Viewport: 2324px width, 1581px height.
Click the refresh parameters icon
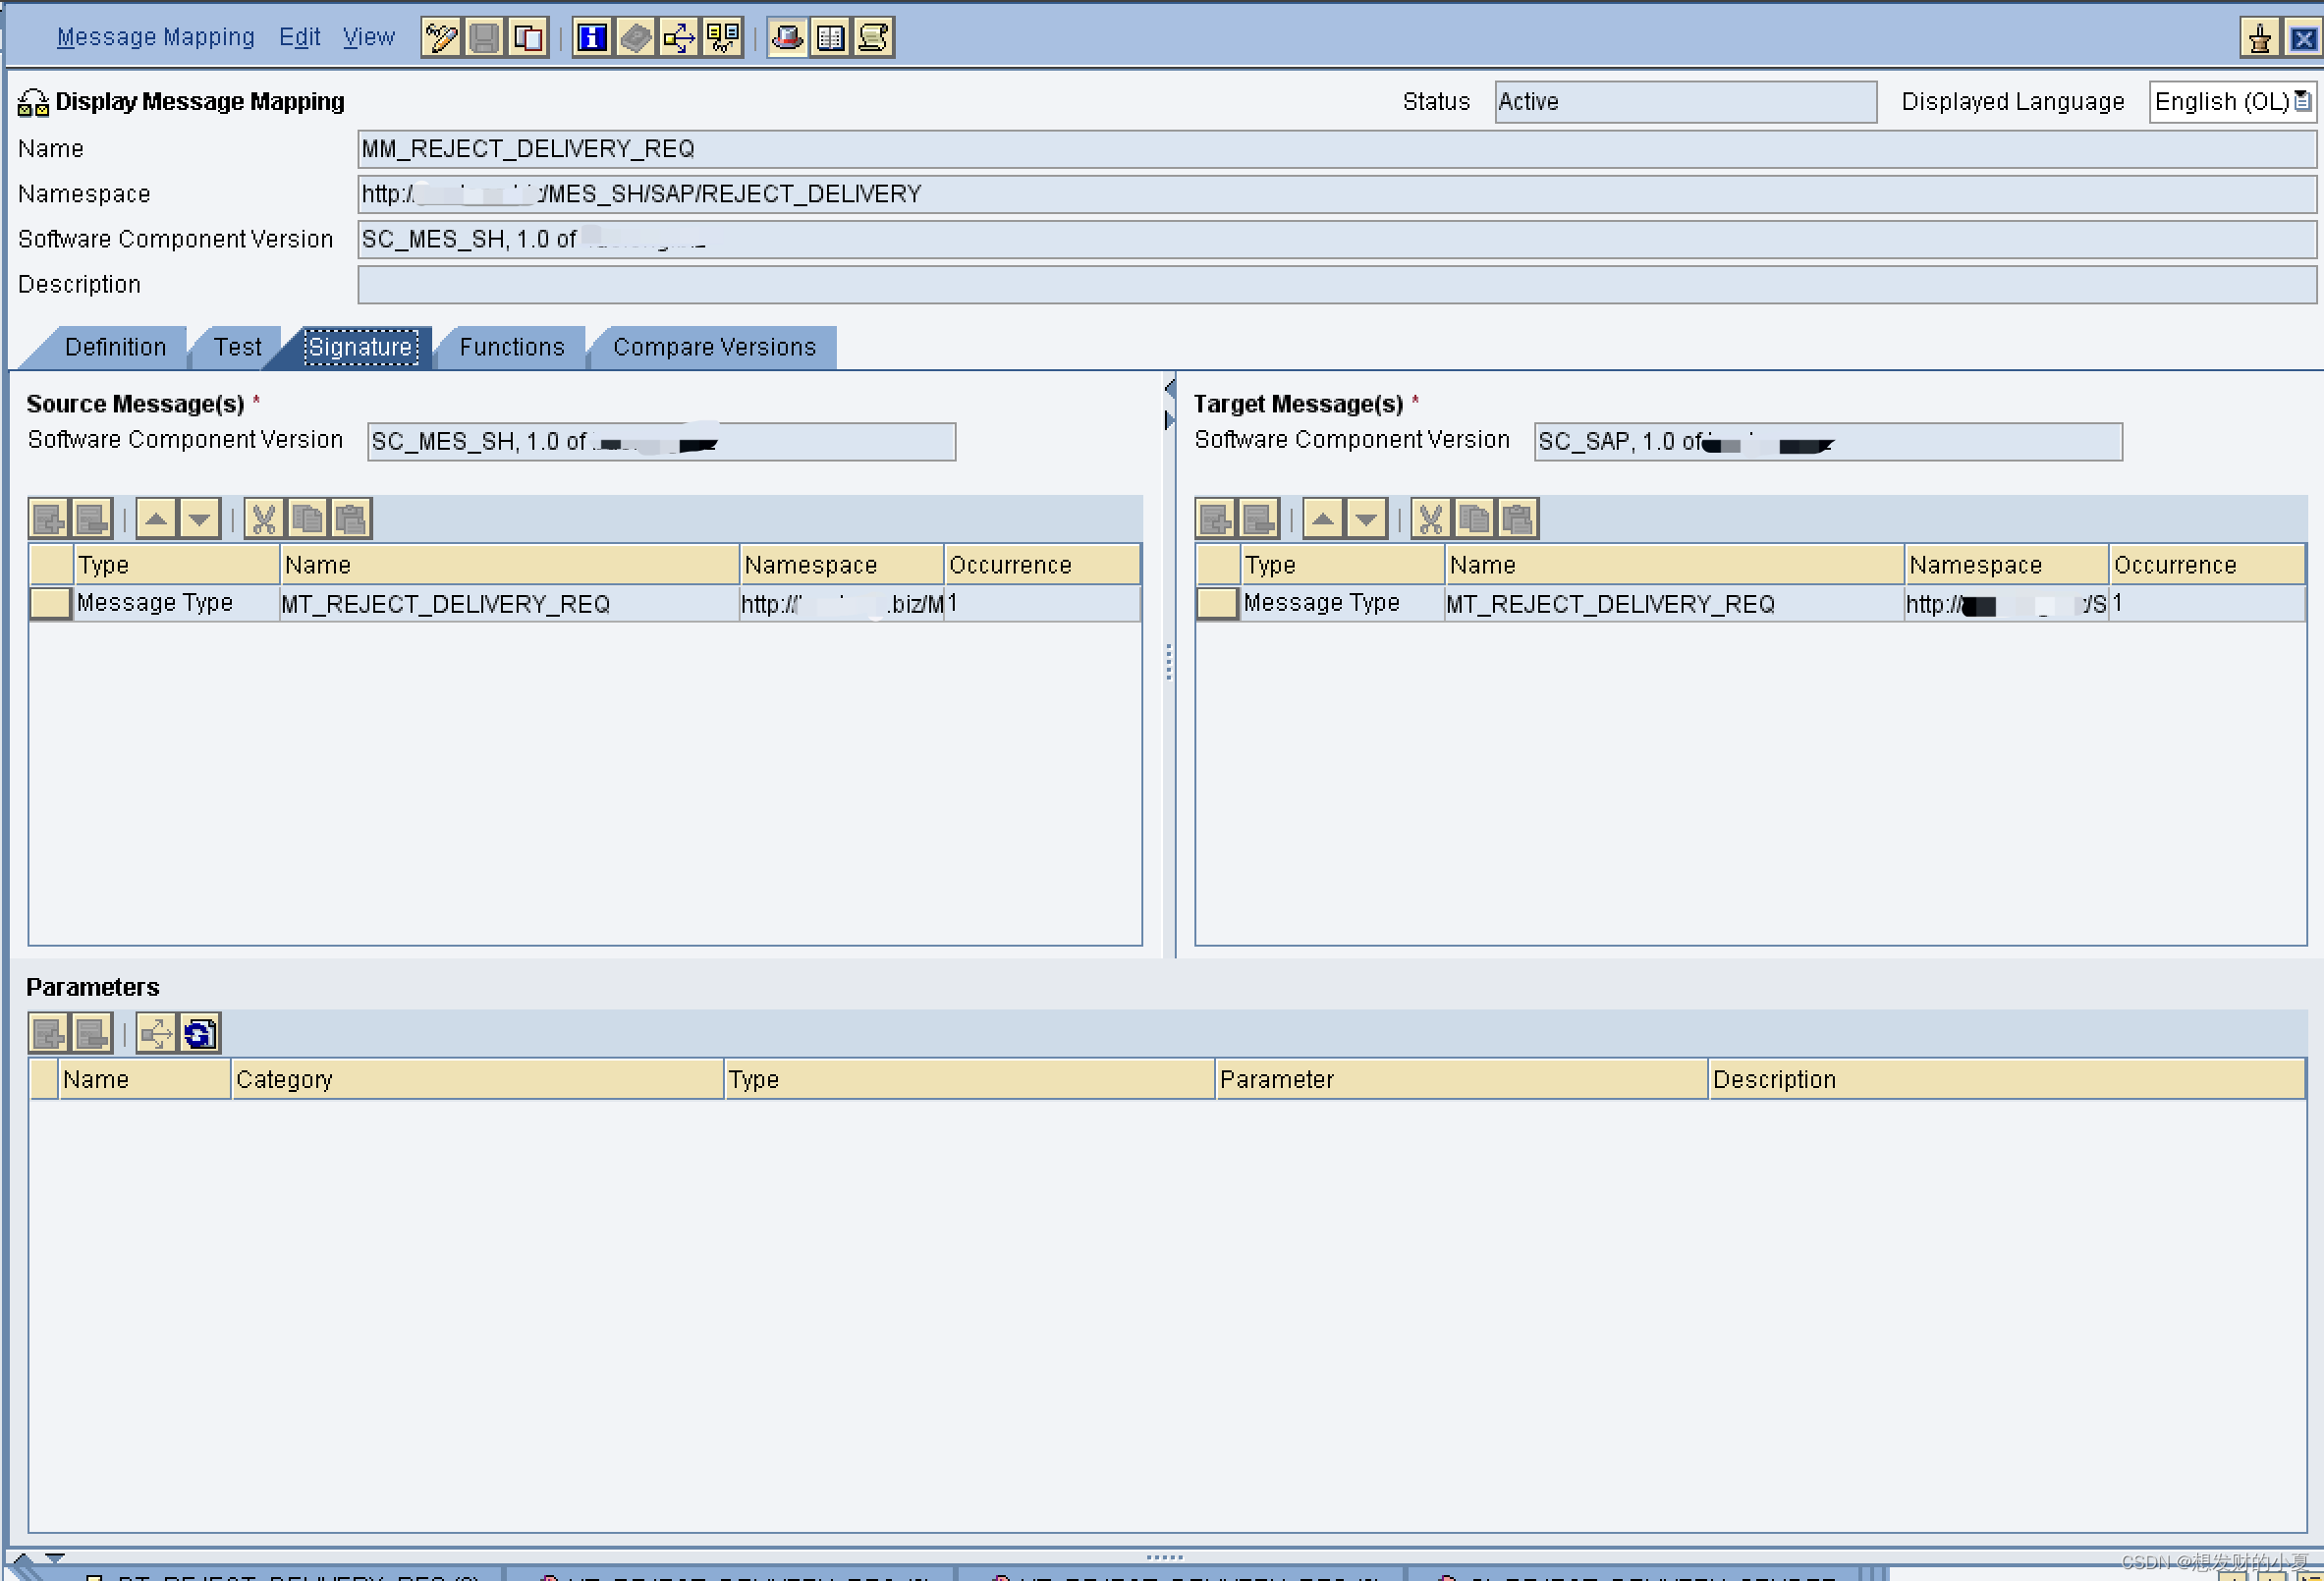coord(199,1033)
